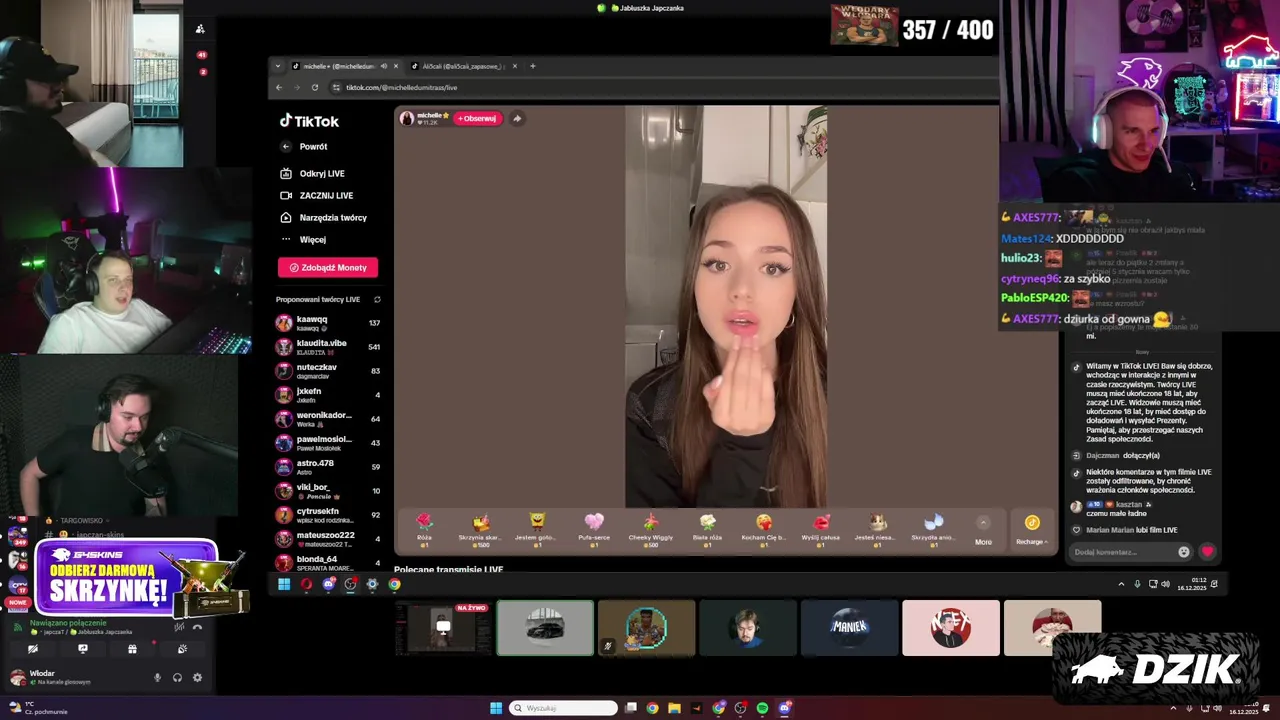The height and width of the screenshot is (720, 1280).
Task: Send the Pufa-serce gift
Action: (x=594, y=529)
